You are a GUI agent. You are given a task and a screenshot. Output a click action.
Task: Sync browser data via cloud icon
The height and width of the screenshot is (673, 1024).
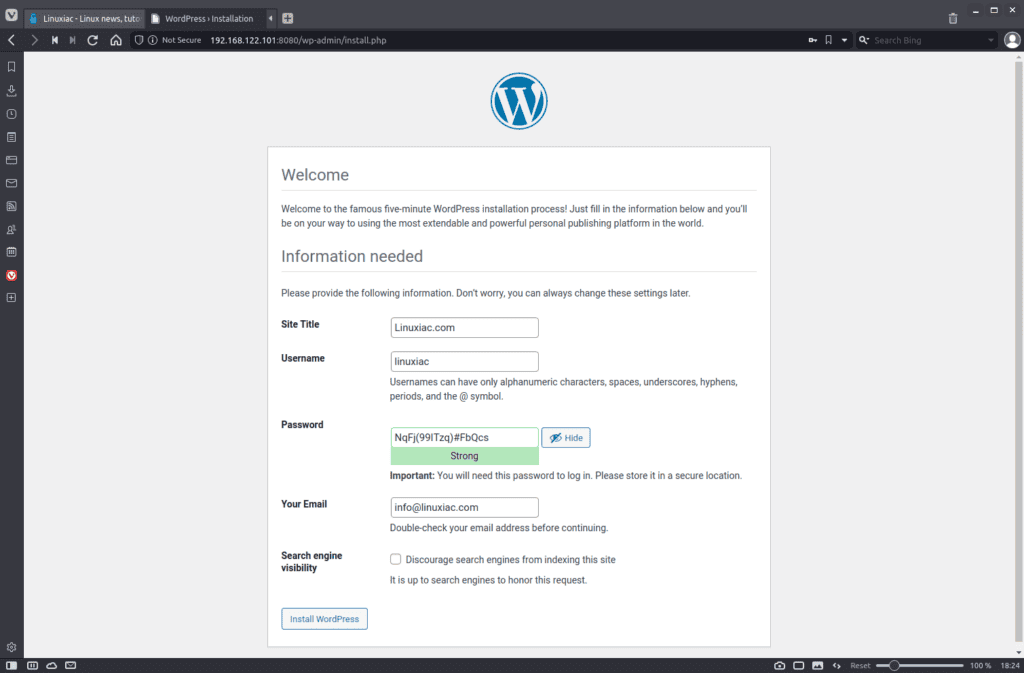(52, 666)
